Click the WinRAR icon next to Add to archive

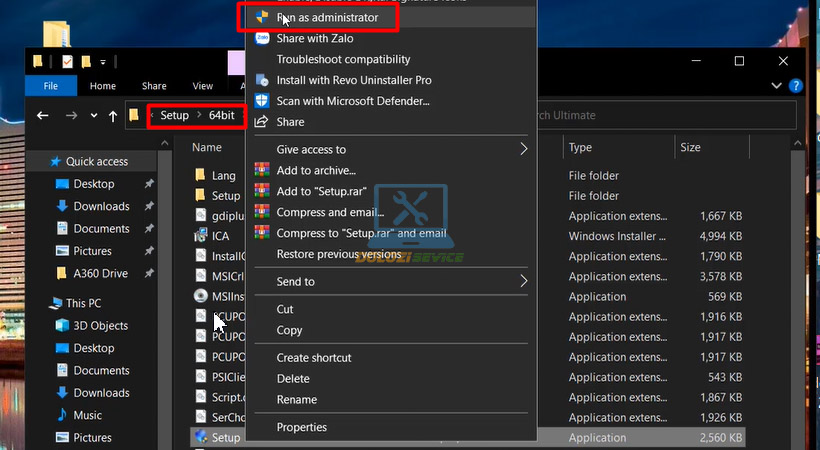tap(262, 171)
